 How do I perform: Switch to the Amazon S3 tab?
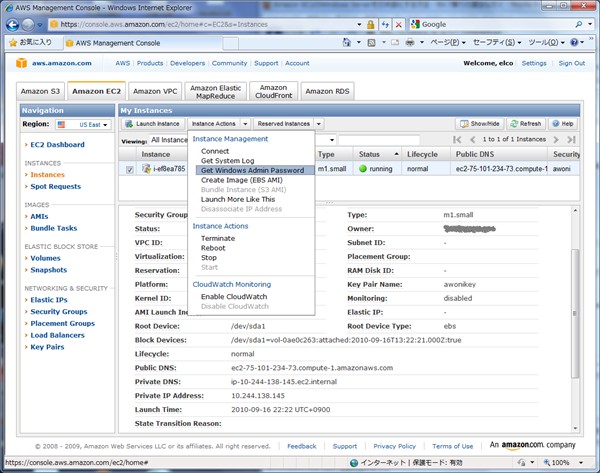point(41,91)
